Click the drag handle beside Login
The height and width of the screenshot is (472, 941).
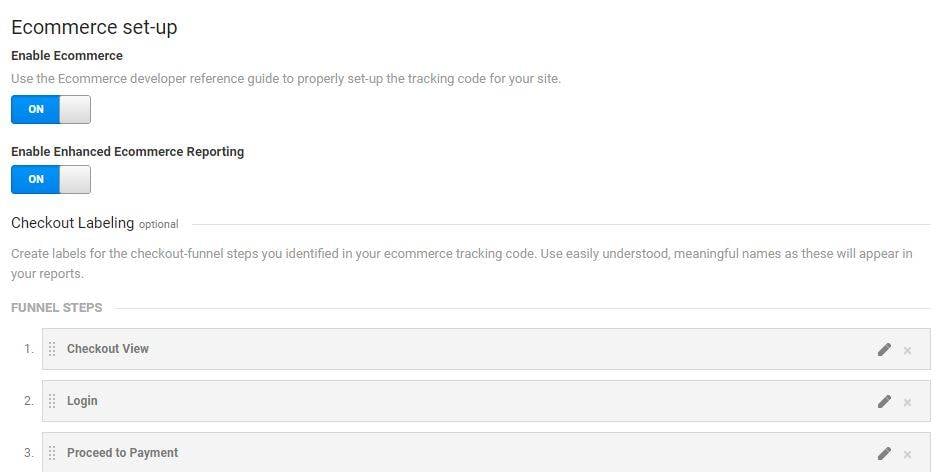tap(52, 401)
